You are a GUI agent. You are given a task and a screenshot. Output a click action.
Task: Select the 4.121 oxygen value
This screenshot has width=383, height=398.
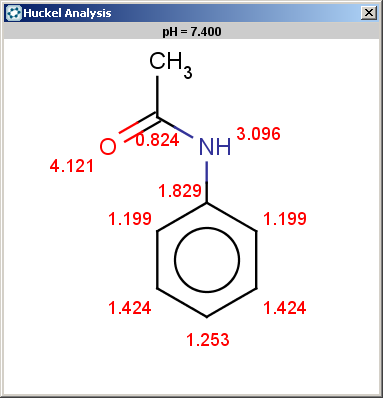coord(72,166)
